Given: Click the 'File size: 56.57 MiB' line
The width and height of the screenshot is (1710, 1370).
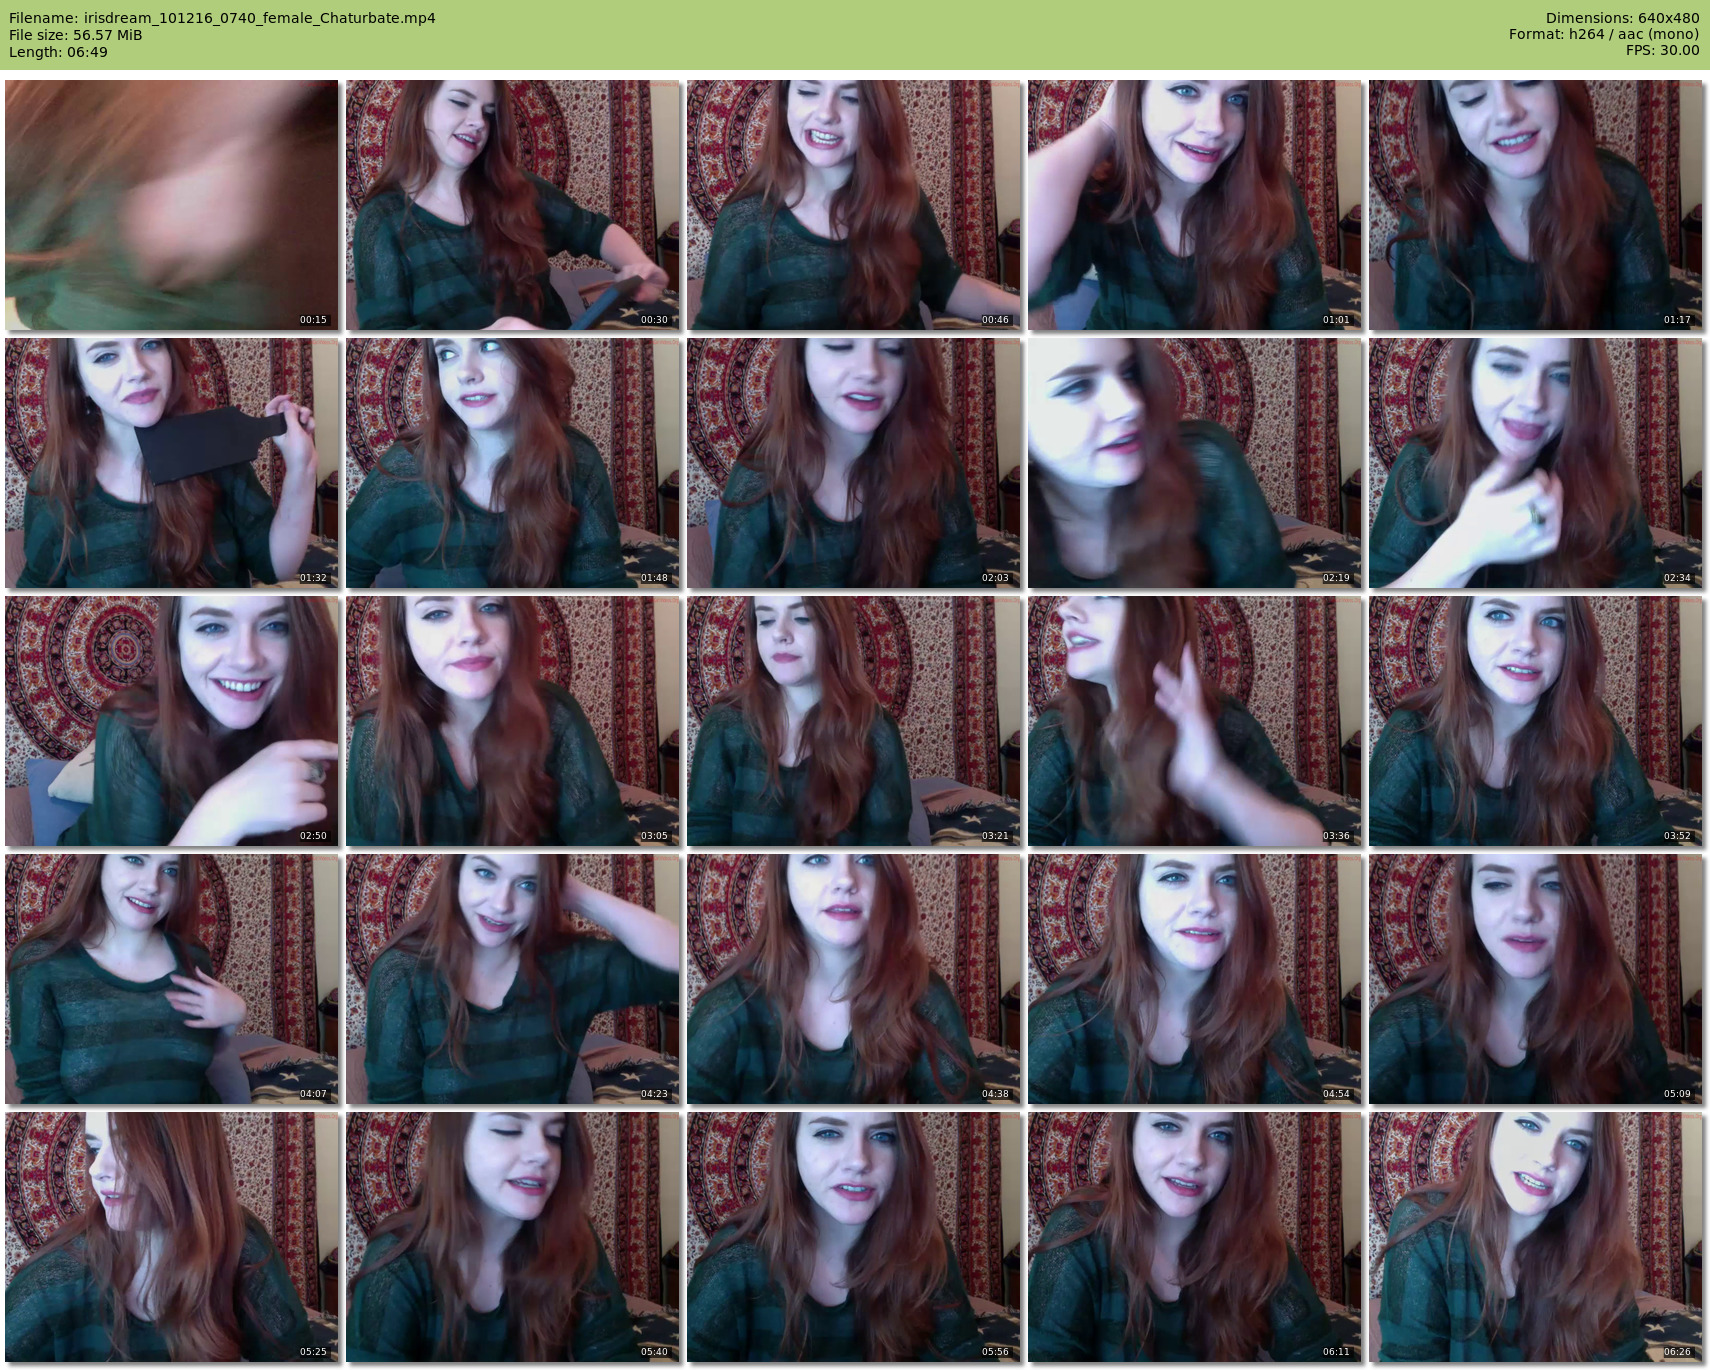Looking at the screenshot, I should coord(76,35).
